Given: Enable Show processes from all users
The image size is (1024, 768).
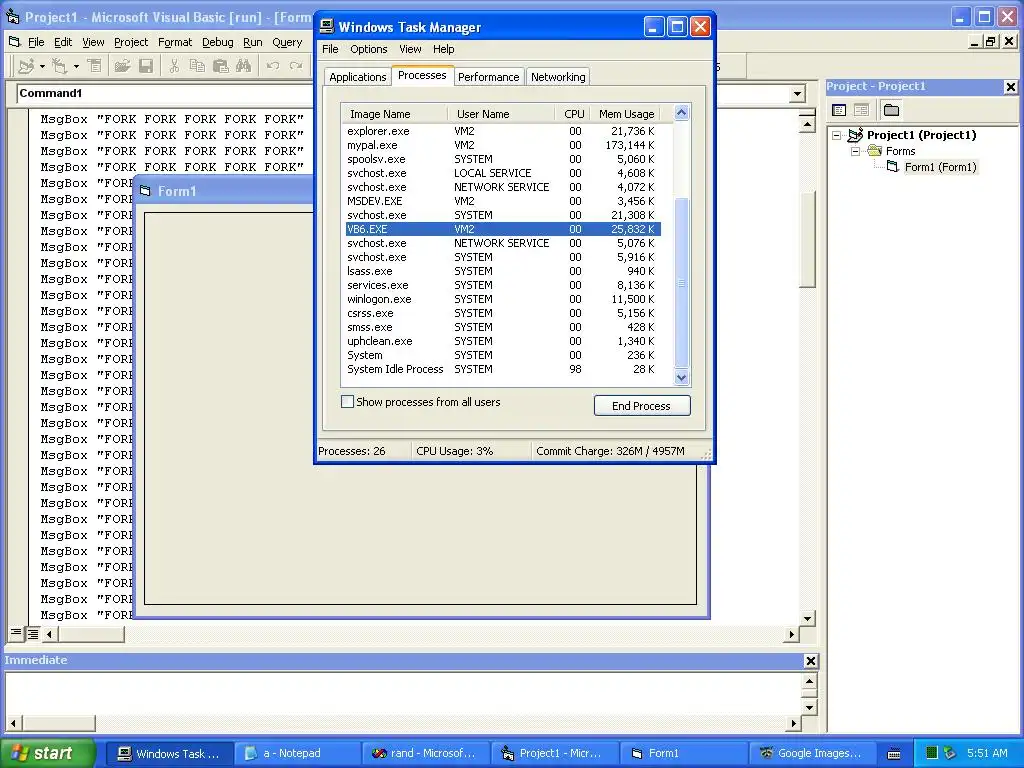Looking at the screenshot, I should click(x=347, y=402).
